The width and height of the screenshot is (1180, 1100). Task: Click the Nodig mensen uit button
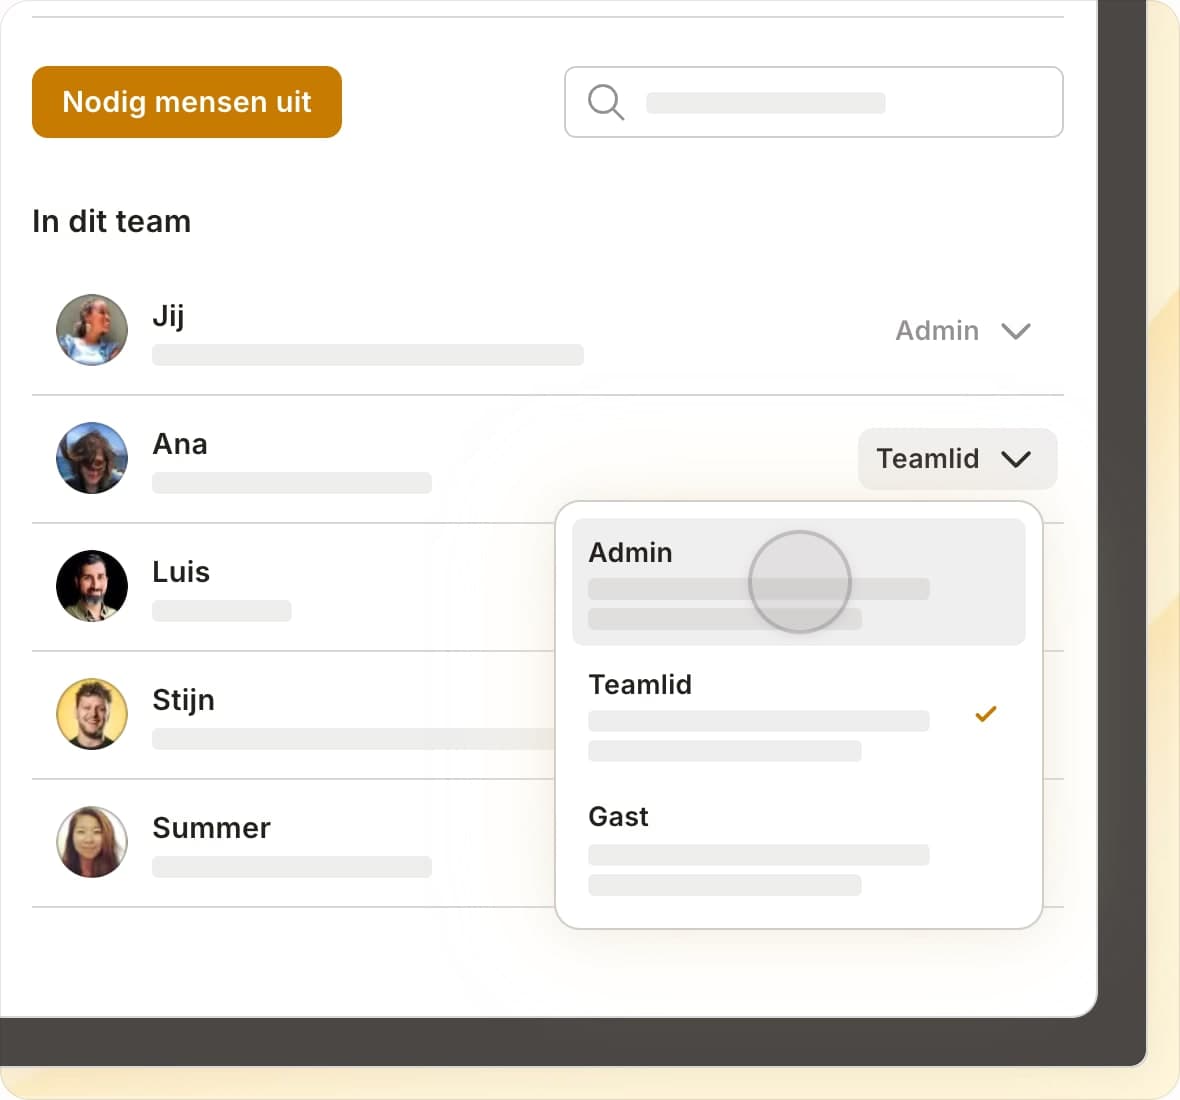(x=187, y=102)
